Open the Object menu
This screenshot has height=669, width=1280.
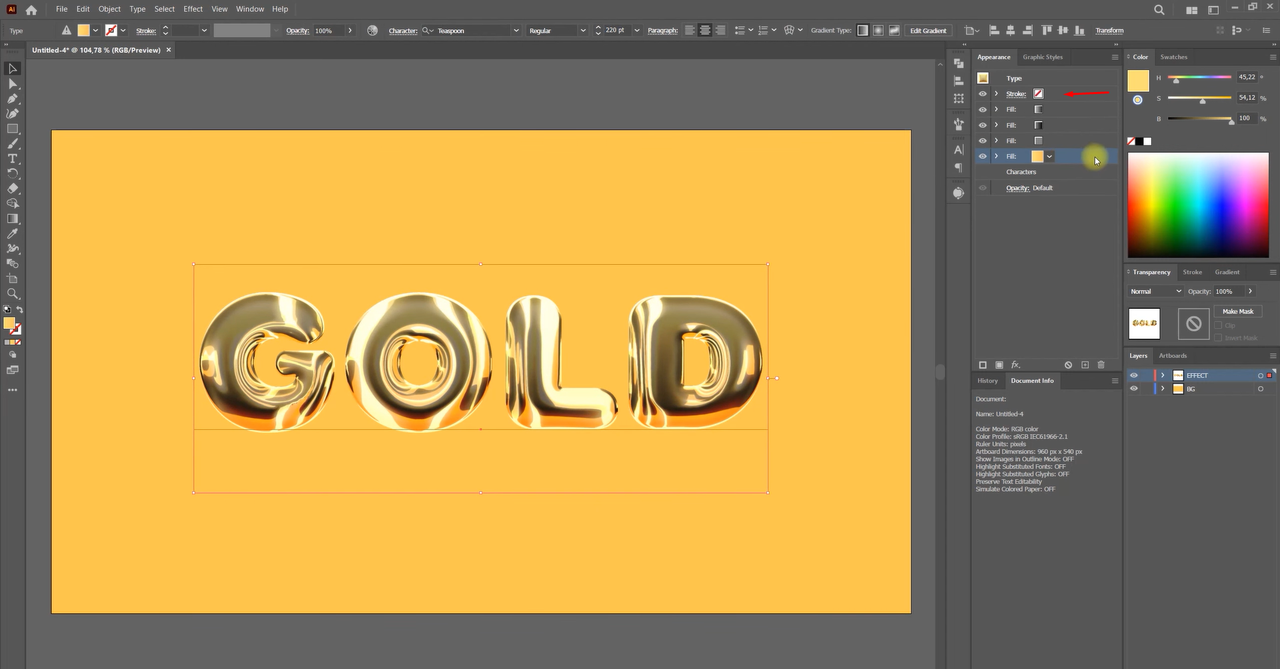pos(109,9)
